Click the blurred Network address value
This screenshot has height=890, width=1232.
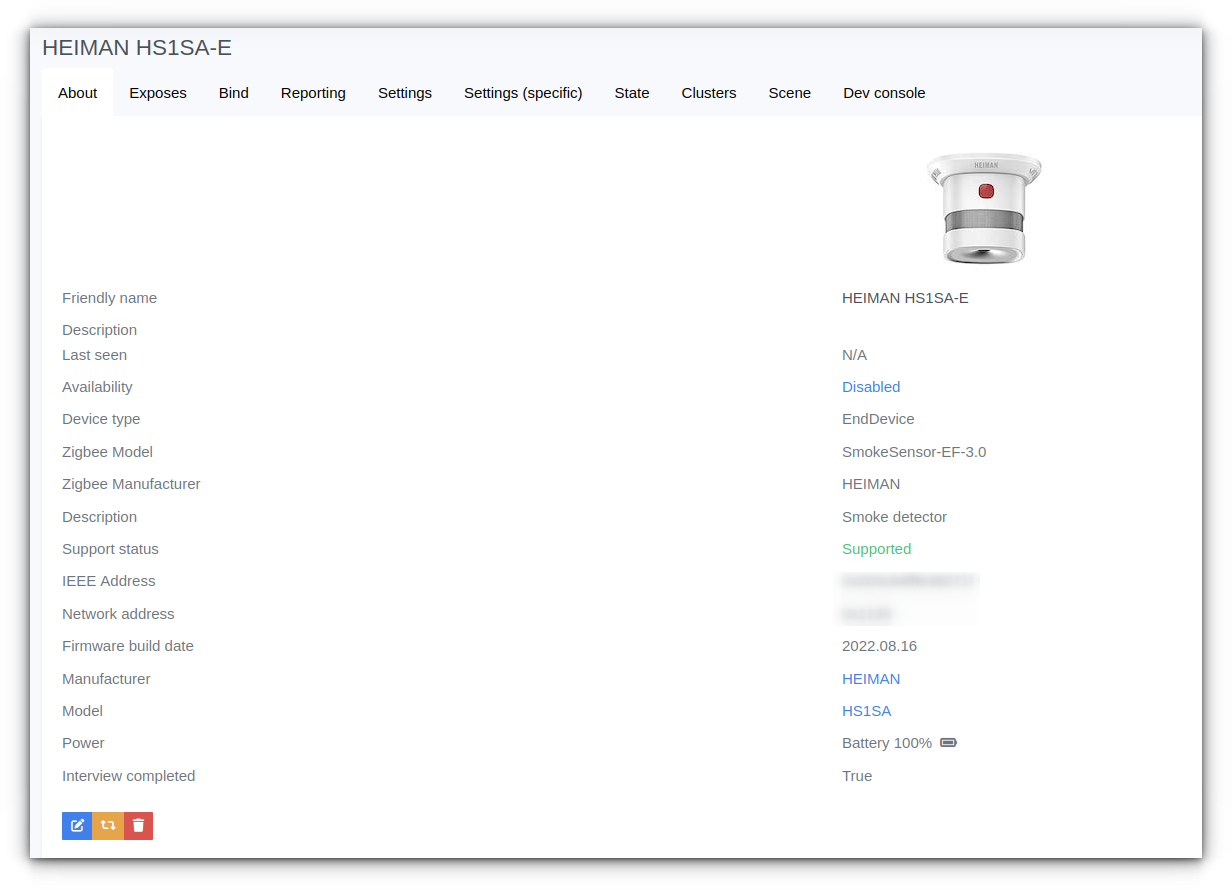click(x=867, y=614)
